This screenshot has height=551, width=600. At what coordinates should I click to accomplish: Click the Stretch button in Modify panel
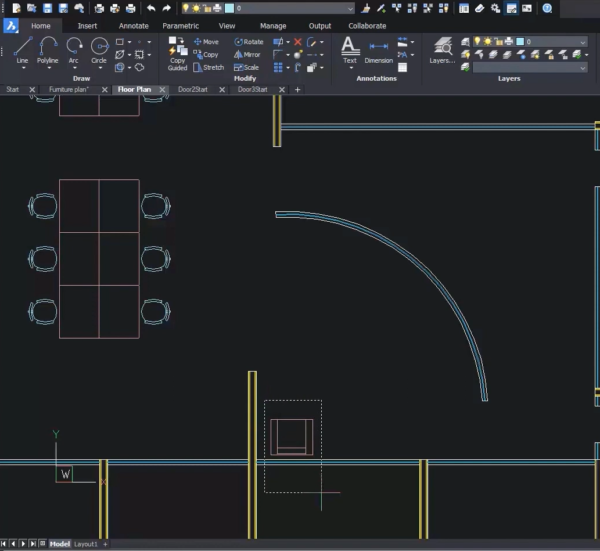click(x=209, y=68)
